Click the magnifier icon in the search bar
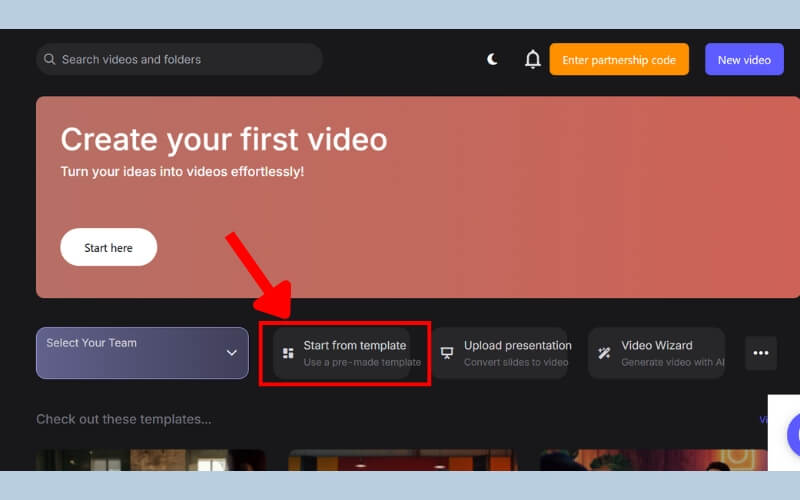This screenshot has width=800, height=500. (x=49, y=60)
